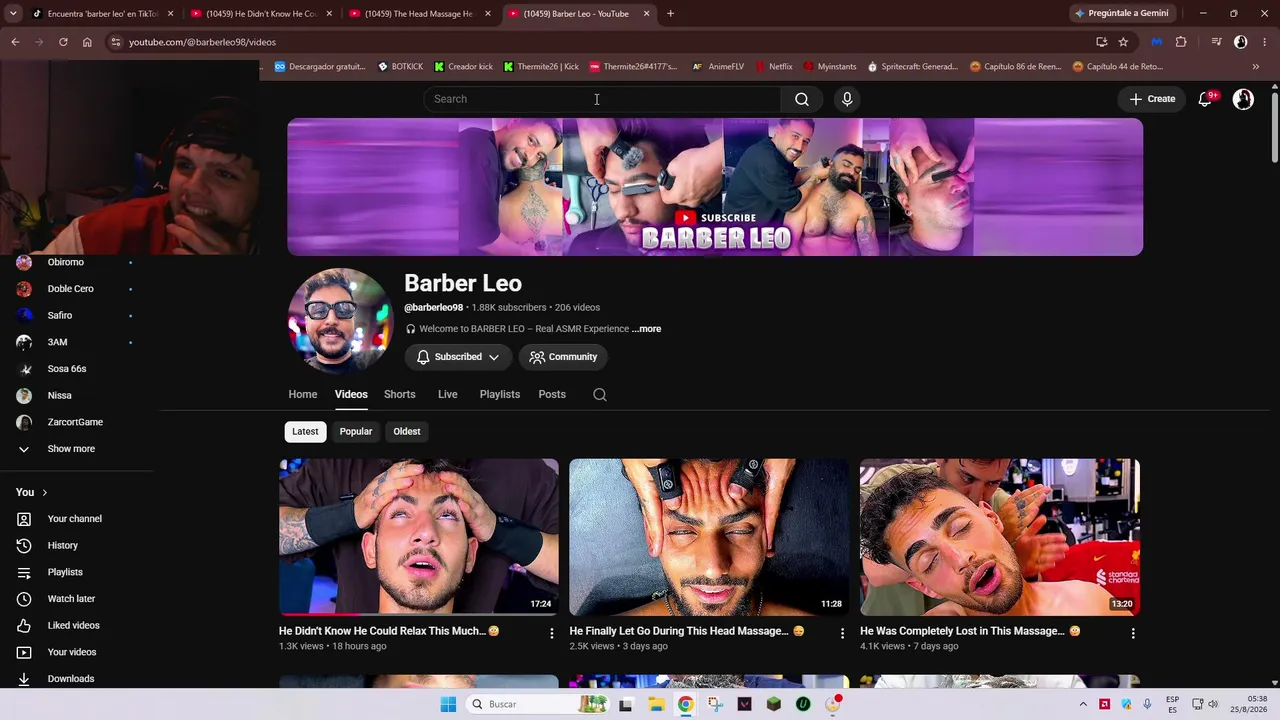Show hidden bookmarks overflow chevron
The image size is (1280, 720).
pyautogui.click(x=1255, y=67)
